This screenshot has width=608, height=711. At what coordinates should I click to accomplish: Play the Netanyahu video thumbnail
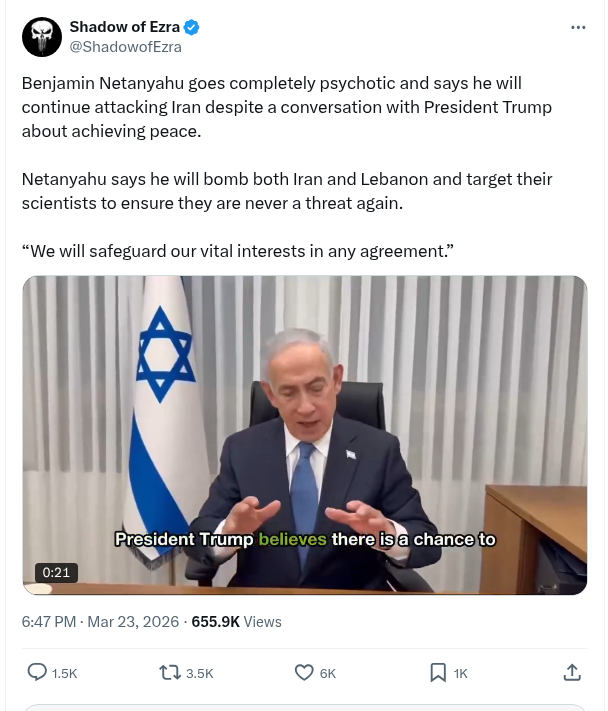tap(305, 435)
